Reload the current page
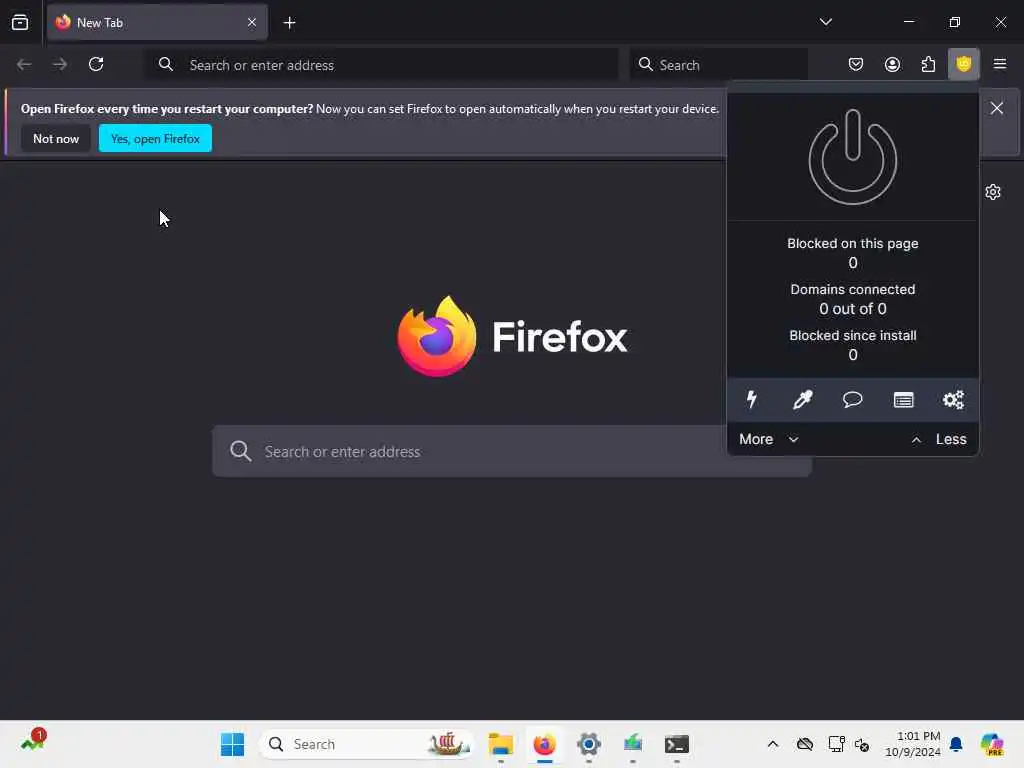Image resolution: width=1024 pixels, height=768 pixels. pos(96,64)
